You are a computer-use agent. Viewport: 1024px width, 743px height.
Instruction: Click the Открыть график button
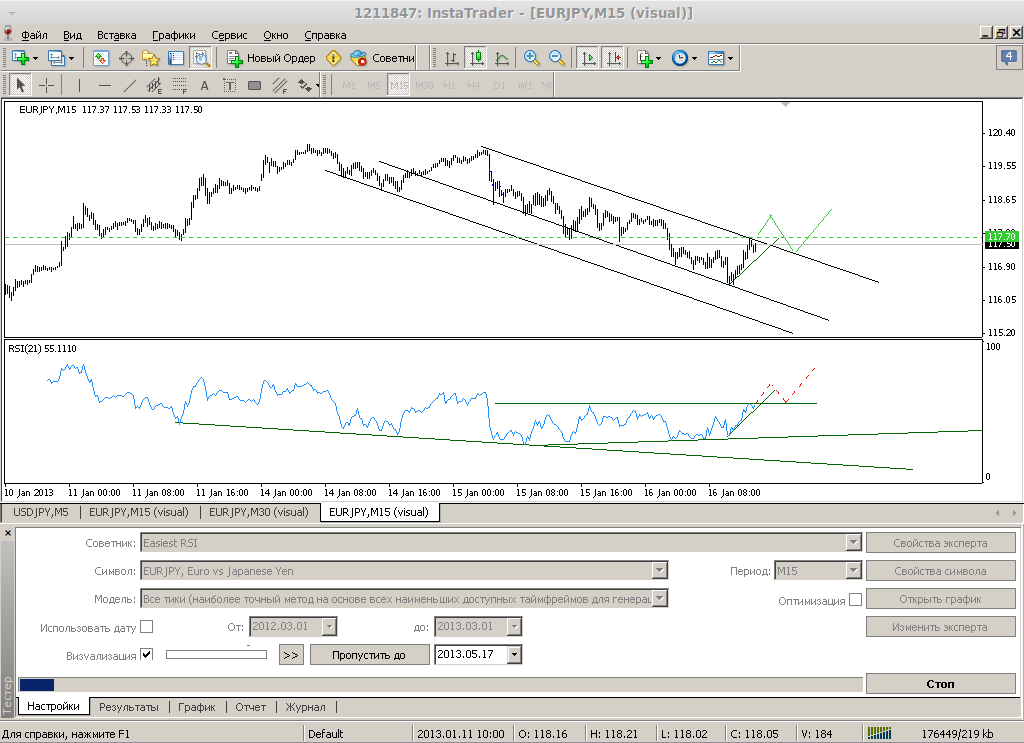(x=940, y=599)
